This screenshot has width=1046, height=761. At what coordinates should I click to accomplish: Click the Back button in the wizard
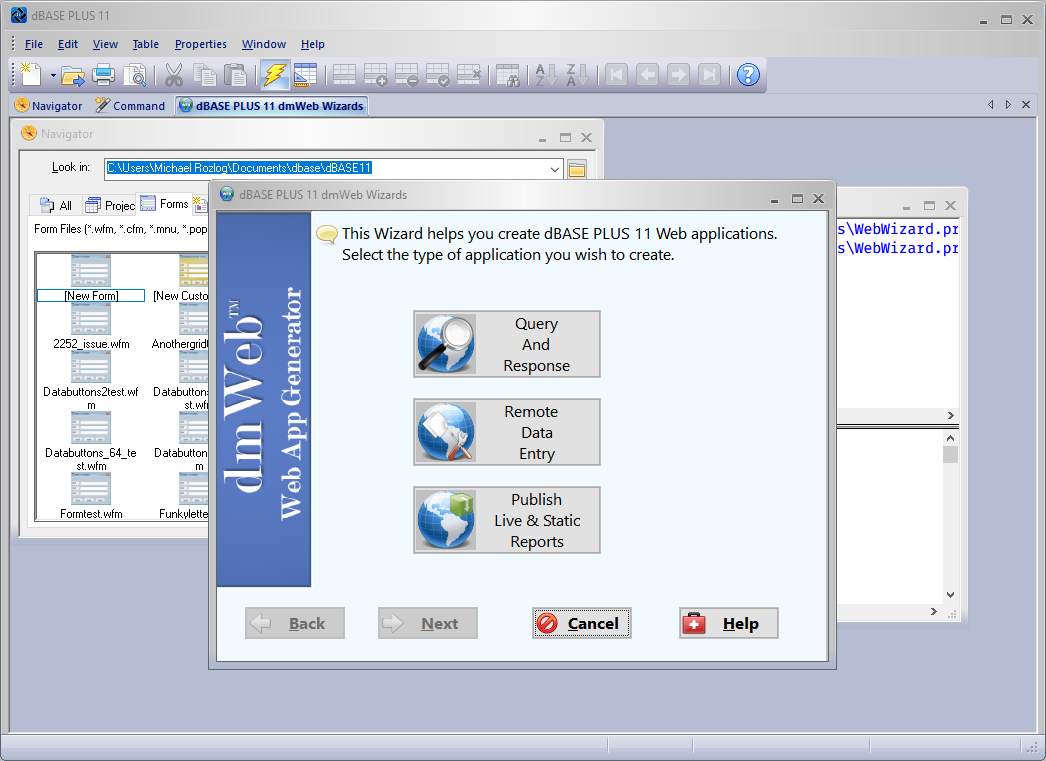coord(295,624)
